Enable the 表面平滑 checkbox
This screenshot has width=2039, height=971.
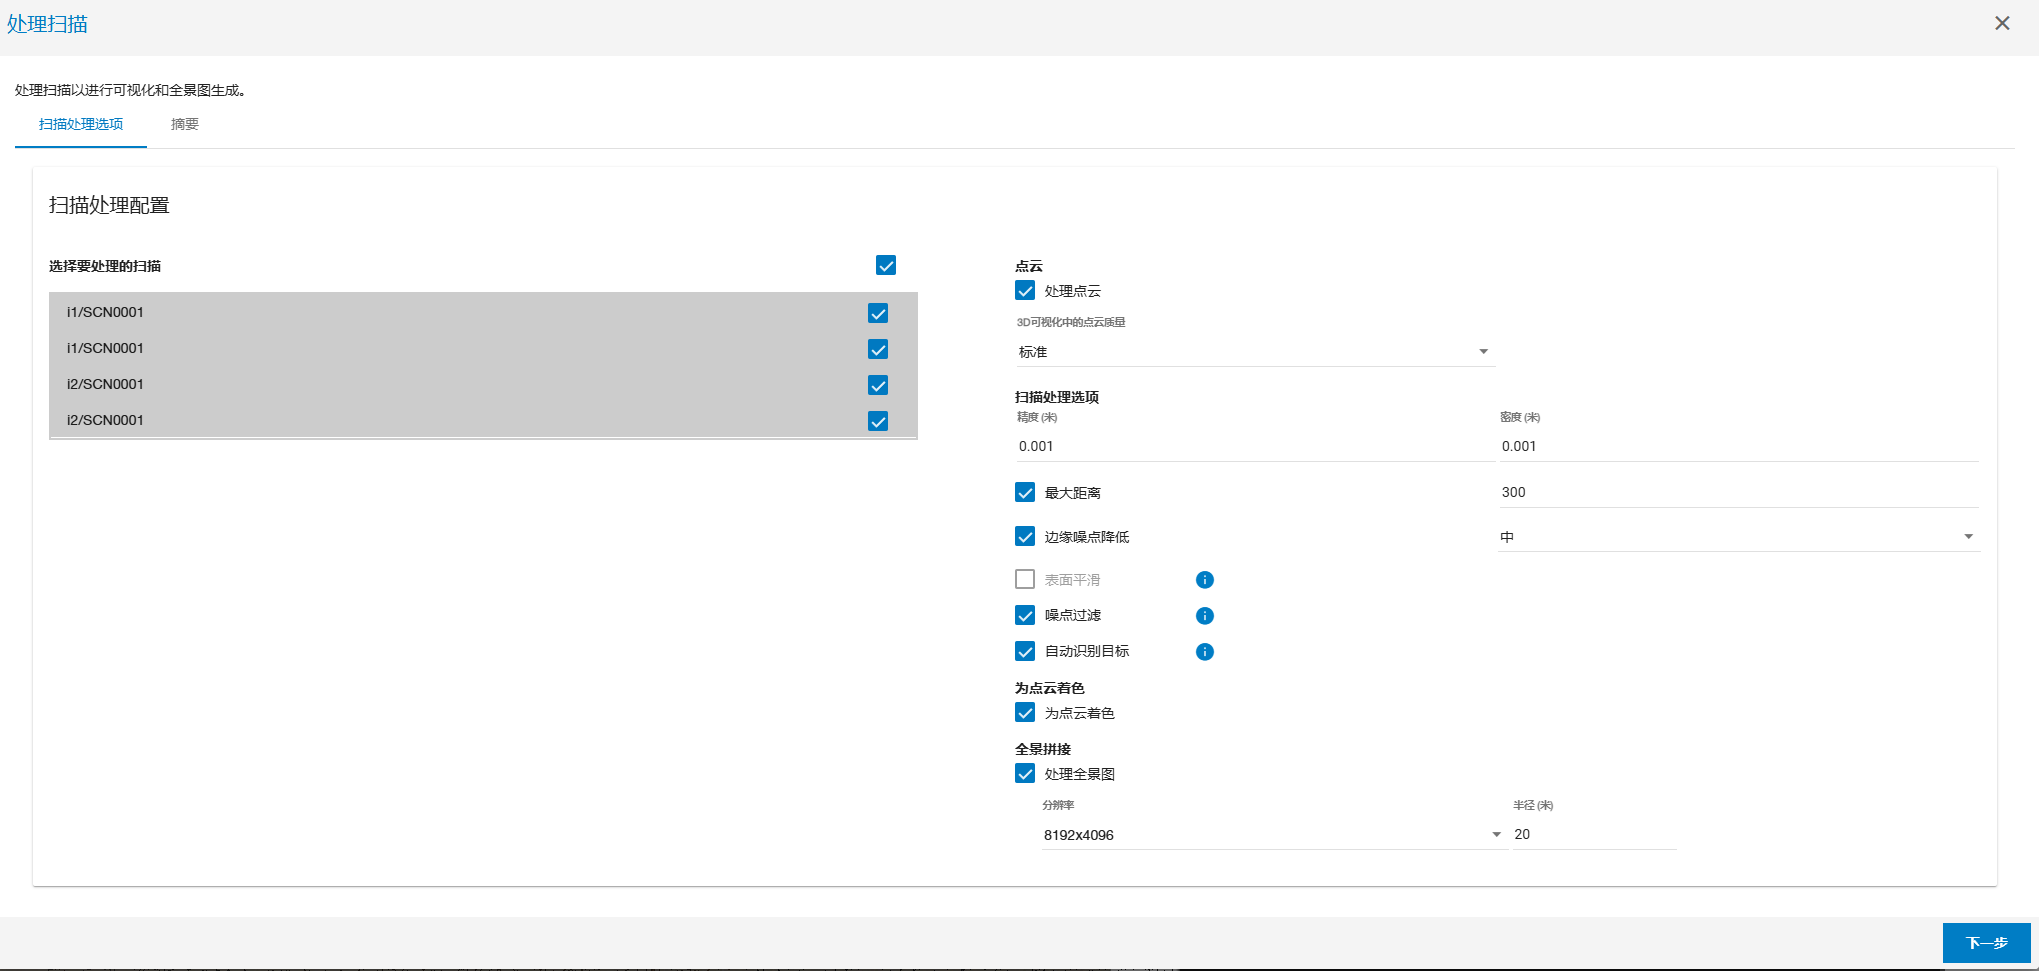tap(1025, 580)
